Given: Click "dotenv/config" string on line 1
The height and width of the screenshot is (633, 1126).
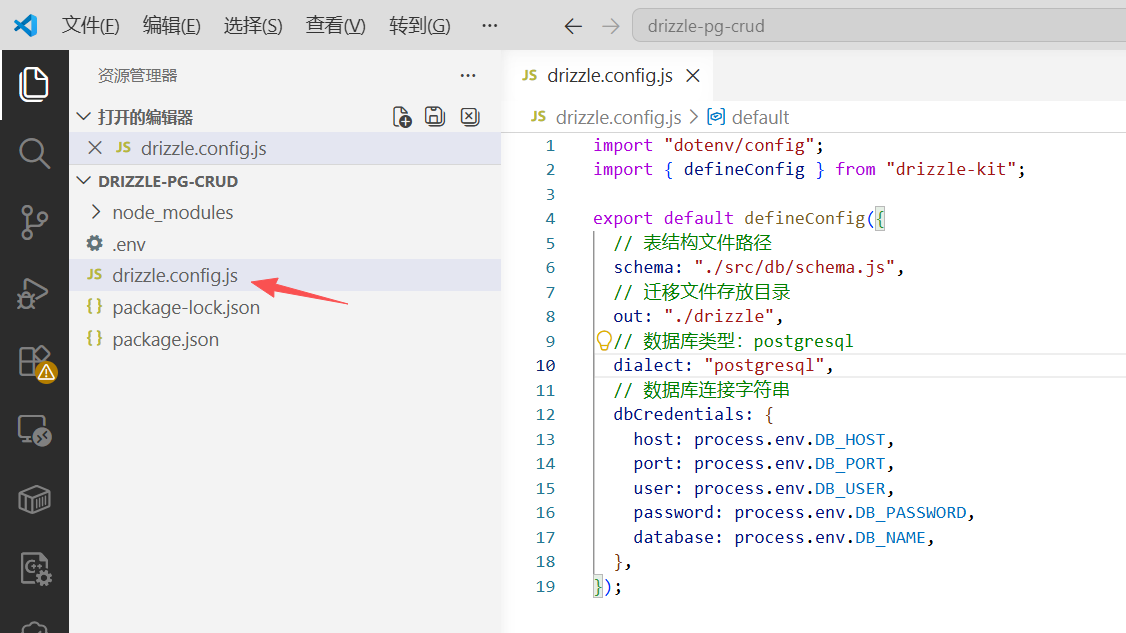Looking at the screenshot, I should (739, 145).
